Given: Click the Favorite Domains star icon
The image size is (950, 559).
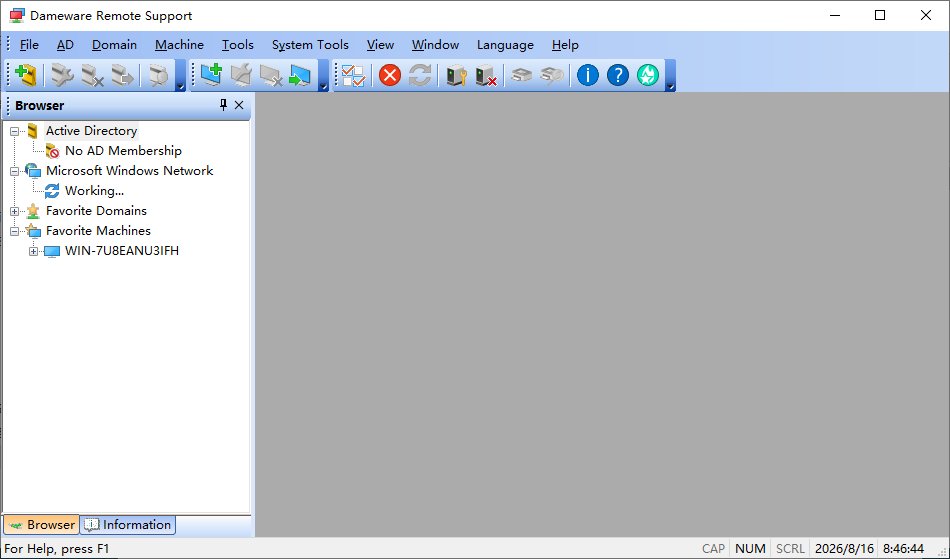Looking at the screenshot, I should point(33,211).
